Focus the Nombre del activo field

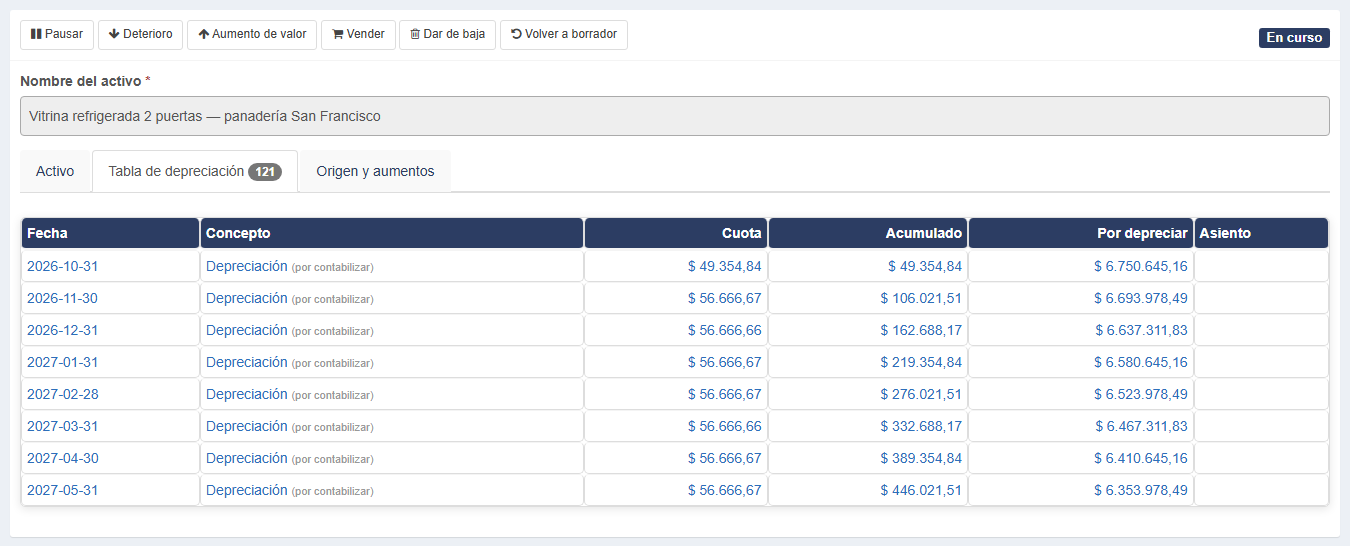675,116
